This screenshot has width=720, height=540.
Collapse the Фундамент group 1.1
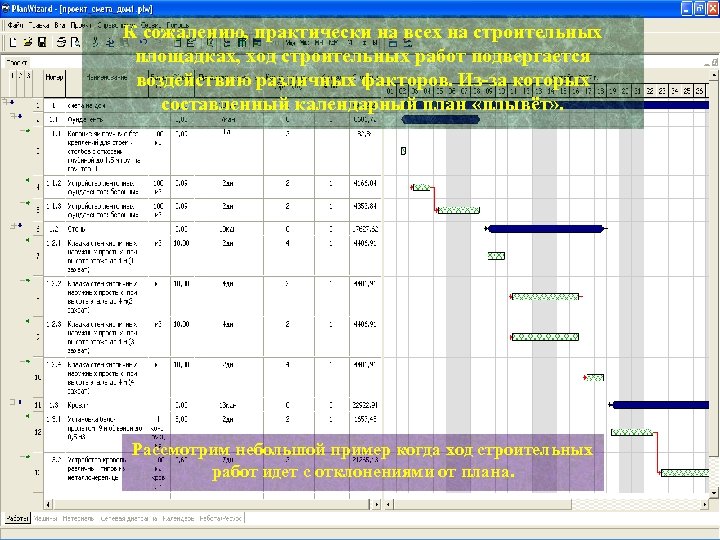click(13, 116)
